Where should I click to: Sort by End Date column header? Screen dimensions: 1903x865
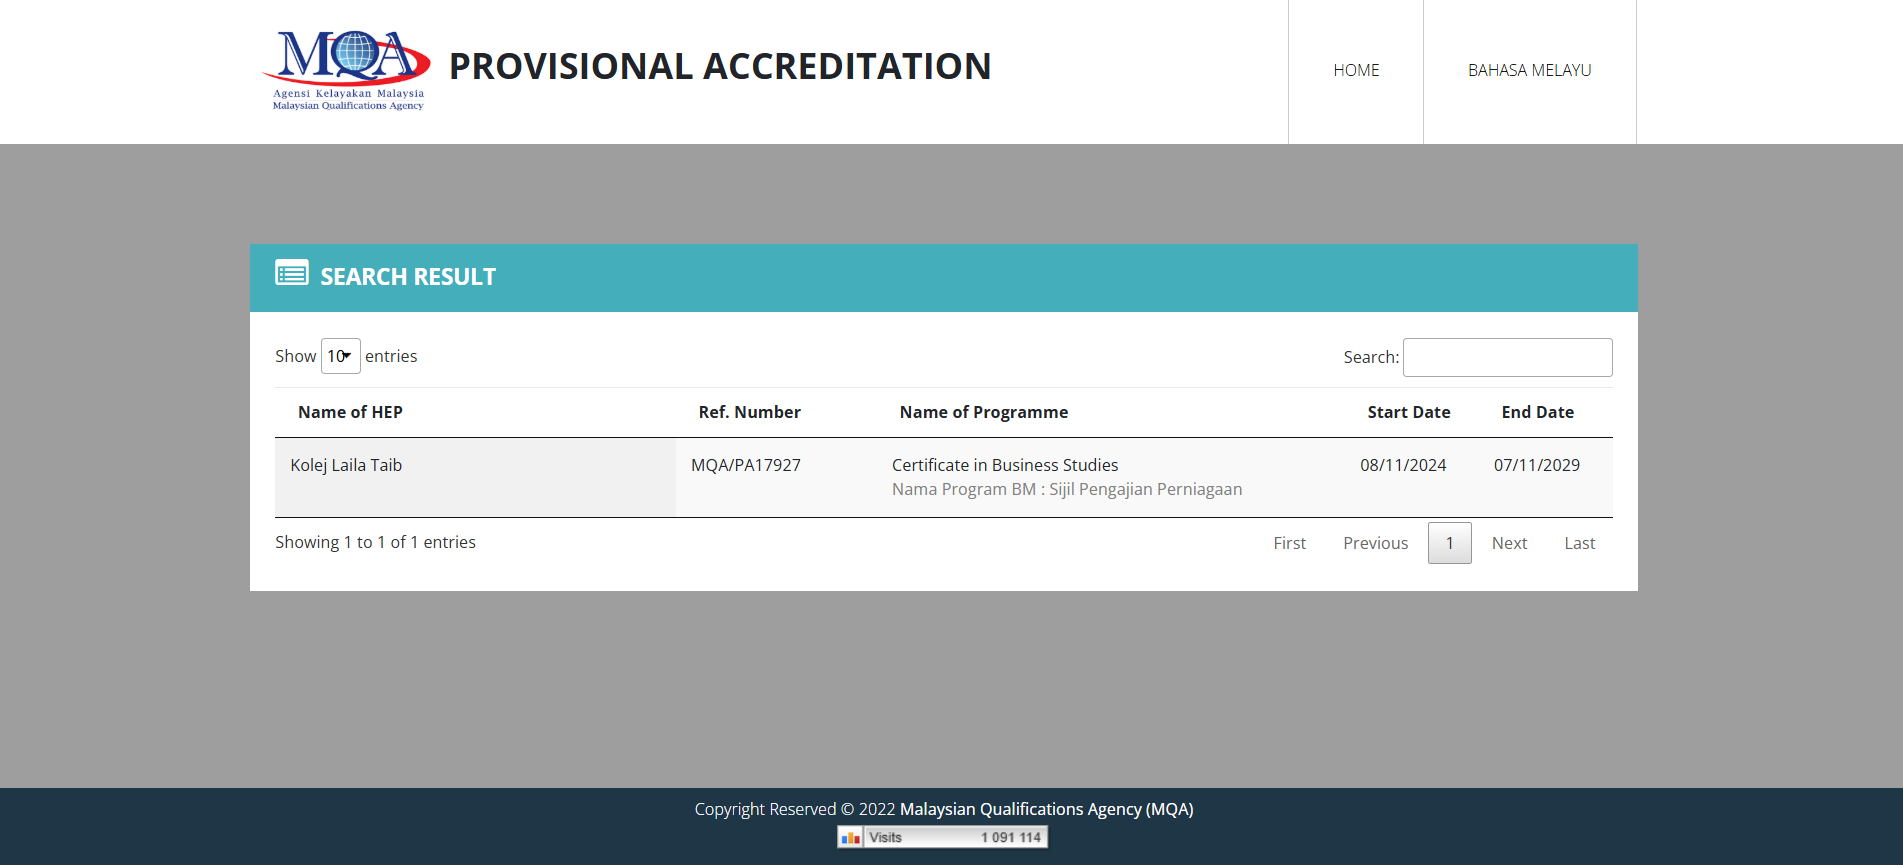(1537, 412)
